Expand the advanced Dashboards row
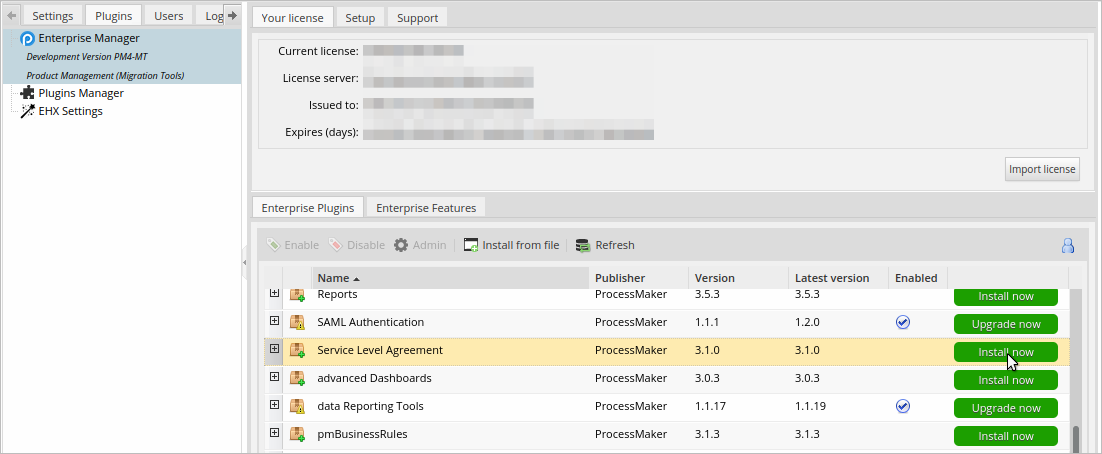1102x454 pixels. pyautogui.click(x=275, y=377)
